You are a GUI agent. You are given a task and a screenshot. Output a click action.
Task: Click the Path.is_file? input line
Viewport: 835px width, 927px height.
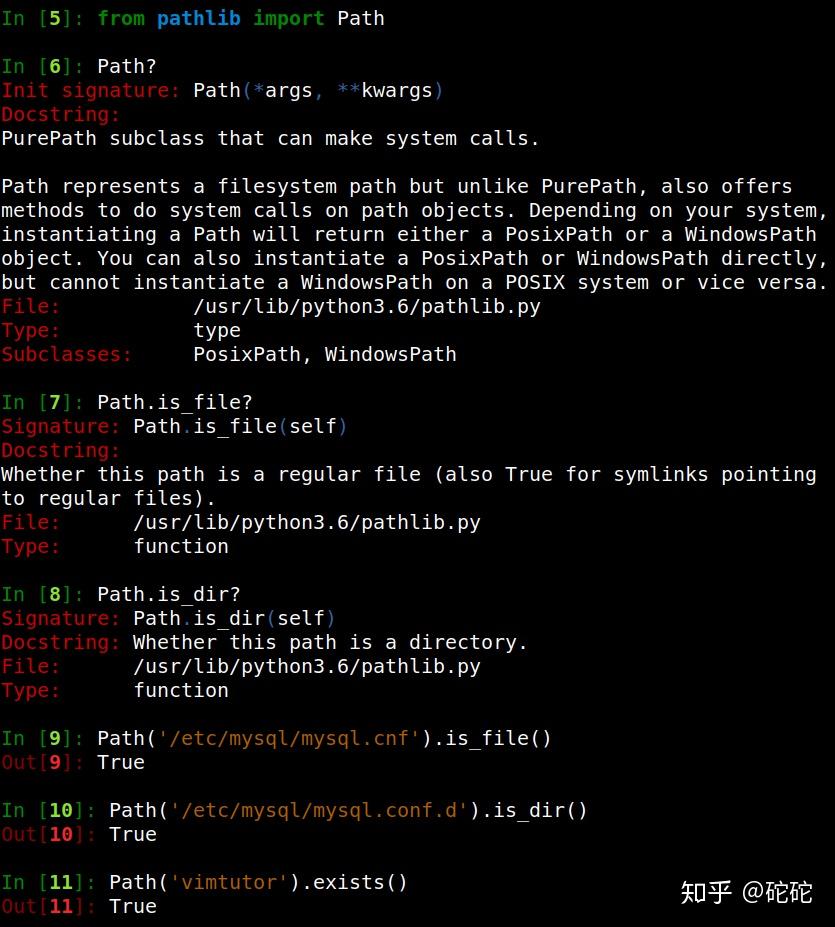point(174,403)
